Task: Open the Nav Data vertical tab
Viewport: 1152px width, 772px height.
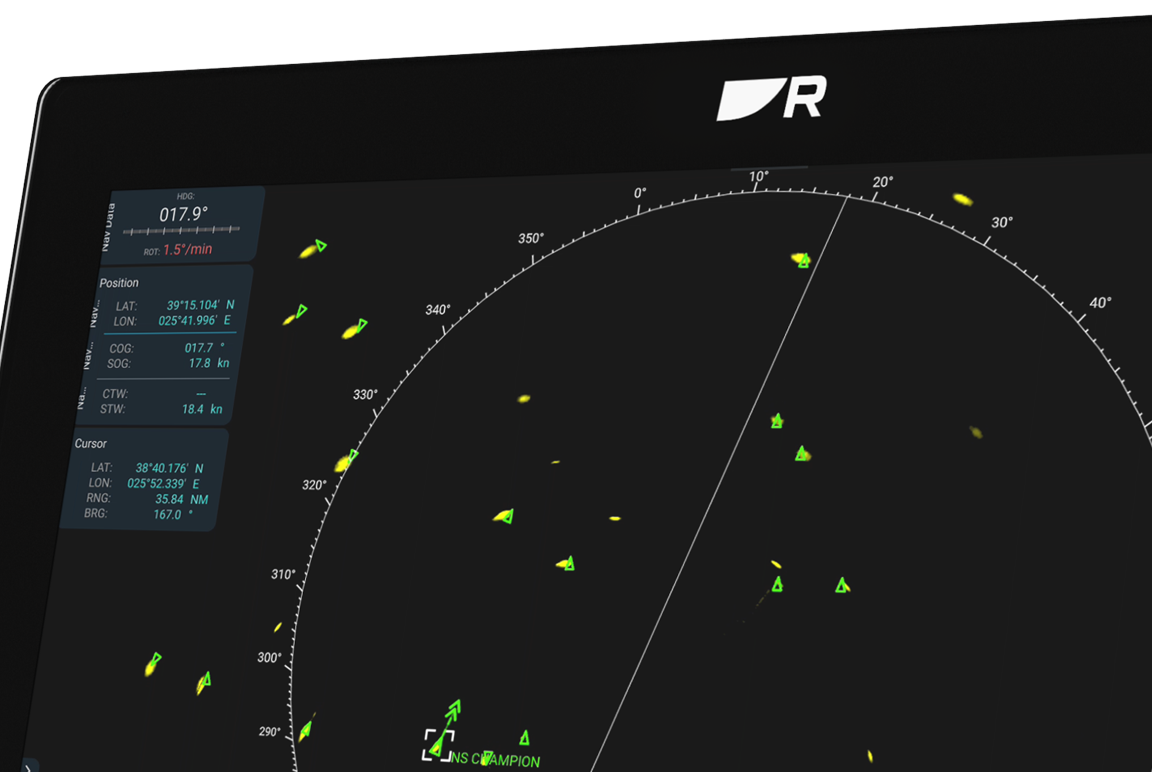Action: click(x=110, y=224)
